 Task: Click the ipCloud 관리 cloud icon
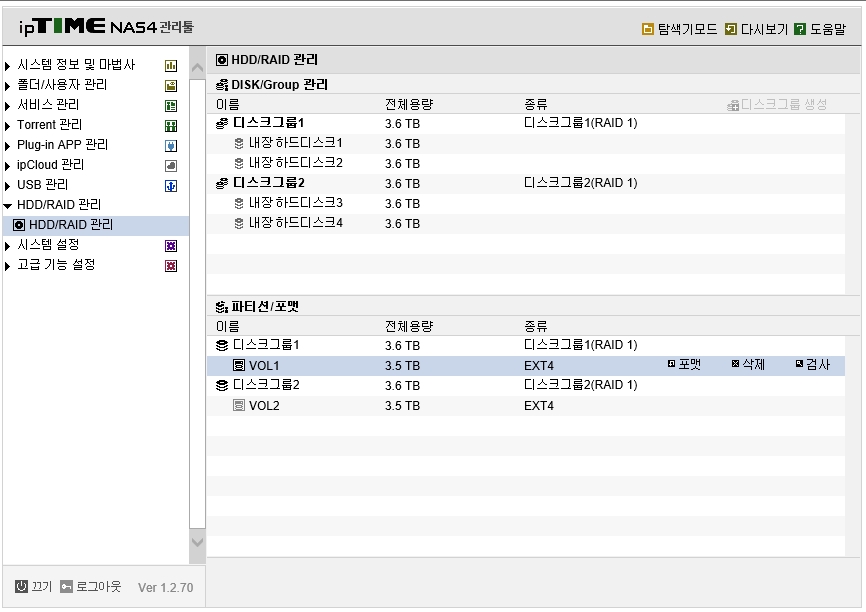(171, 166)
